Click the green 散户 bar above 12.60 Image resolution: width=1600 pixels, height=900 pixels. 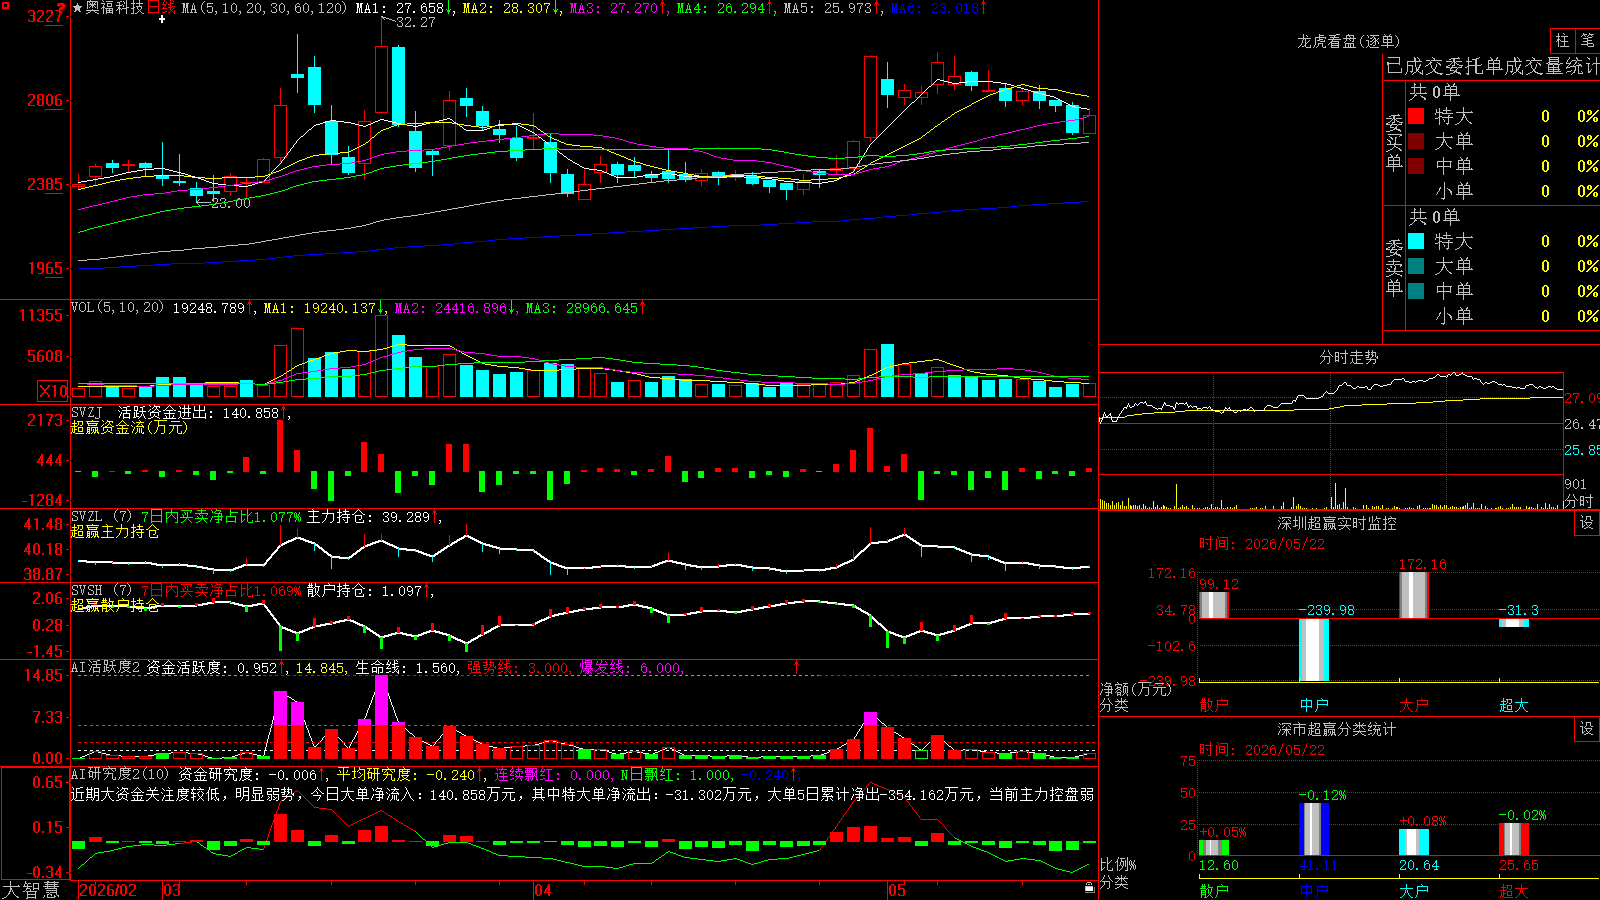pos(1214,847)
